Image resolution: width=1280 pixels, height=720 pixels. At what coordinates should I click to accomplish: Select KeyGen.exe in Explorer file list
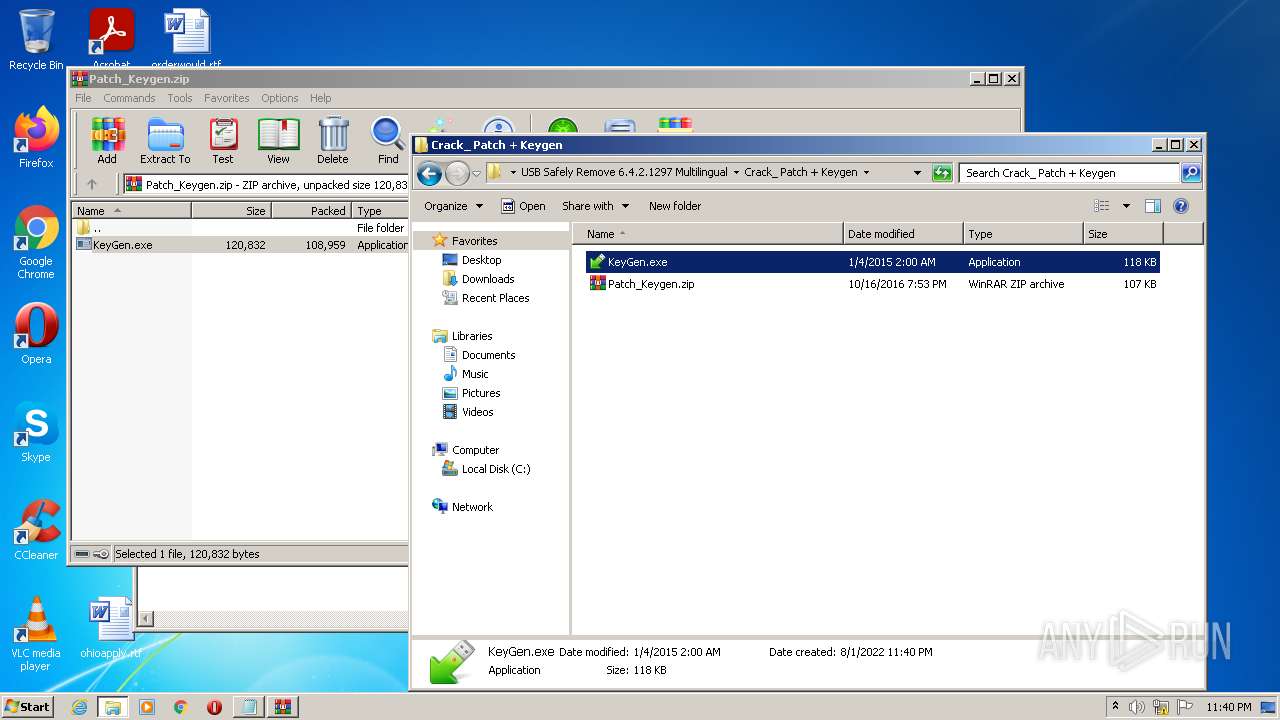click(x=872, y=262)
